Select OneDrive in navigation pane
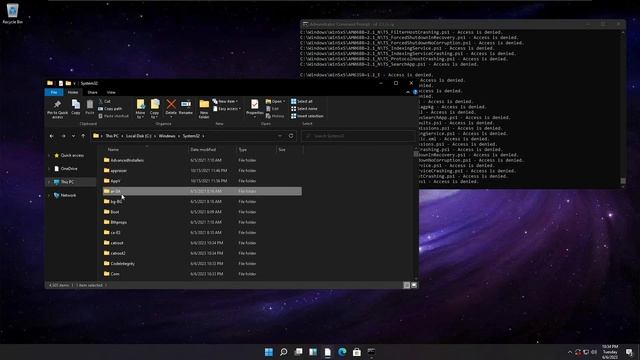 69,169
